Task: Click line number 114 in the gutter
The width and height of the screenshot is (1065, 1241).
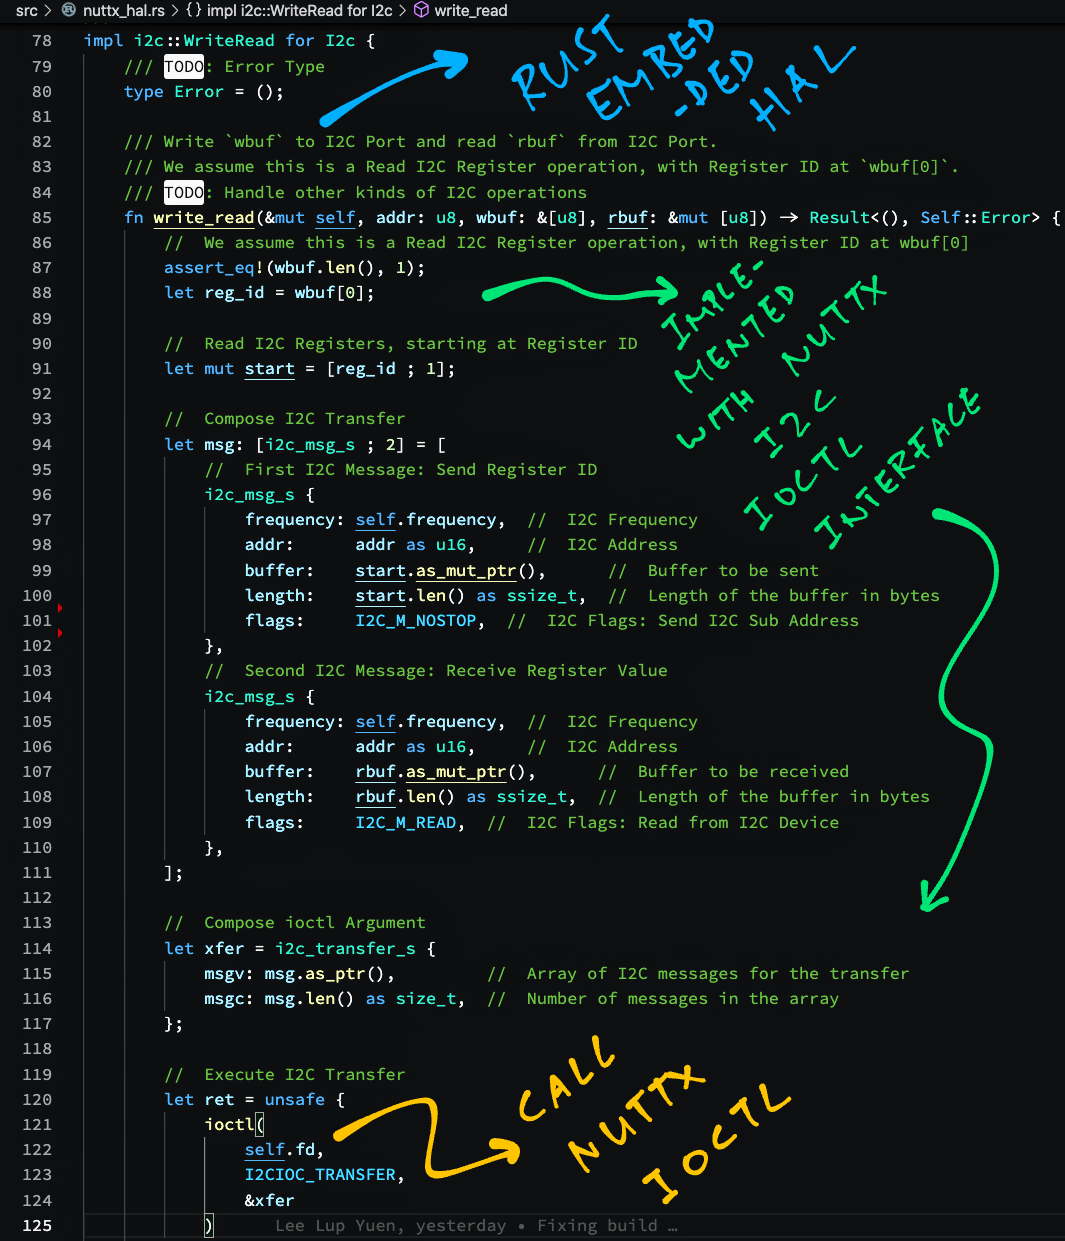Action: tap(37, 948)
